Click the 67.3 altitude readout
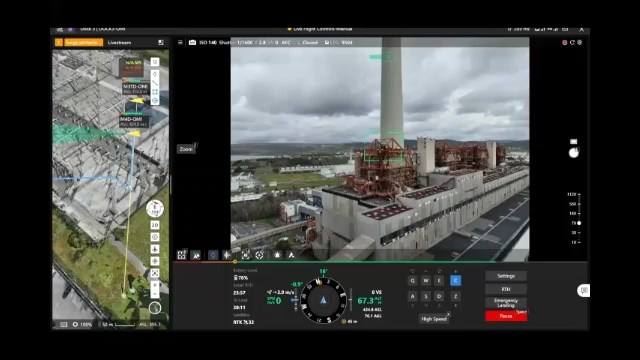 [x=366, y=301]
